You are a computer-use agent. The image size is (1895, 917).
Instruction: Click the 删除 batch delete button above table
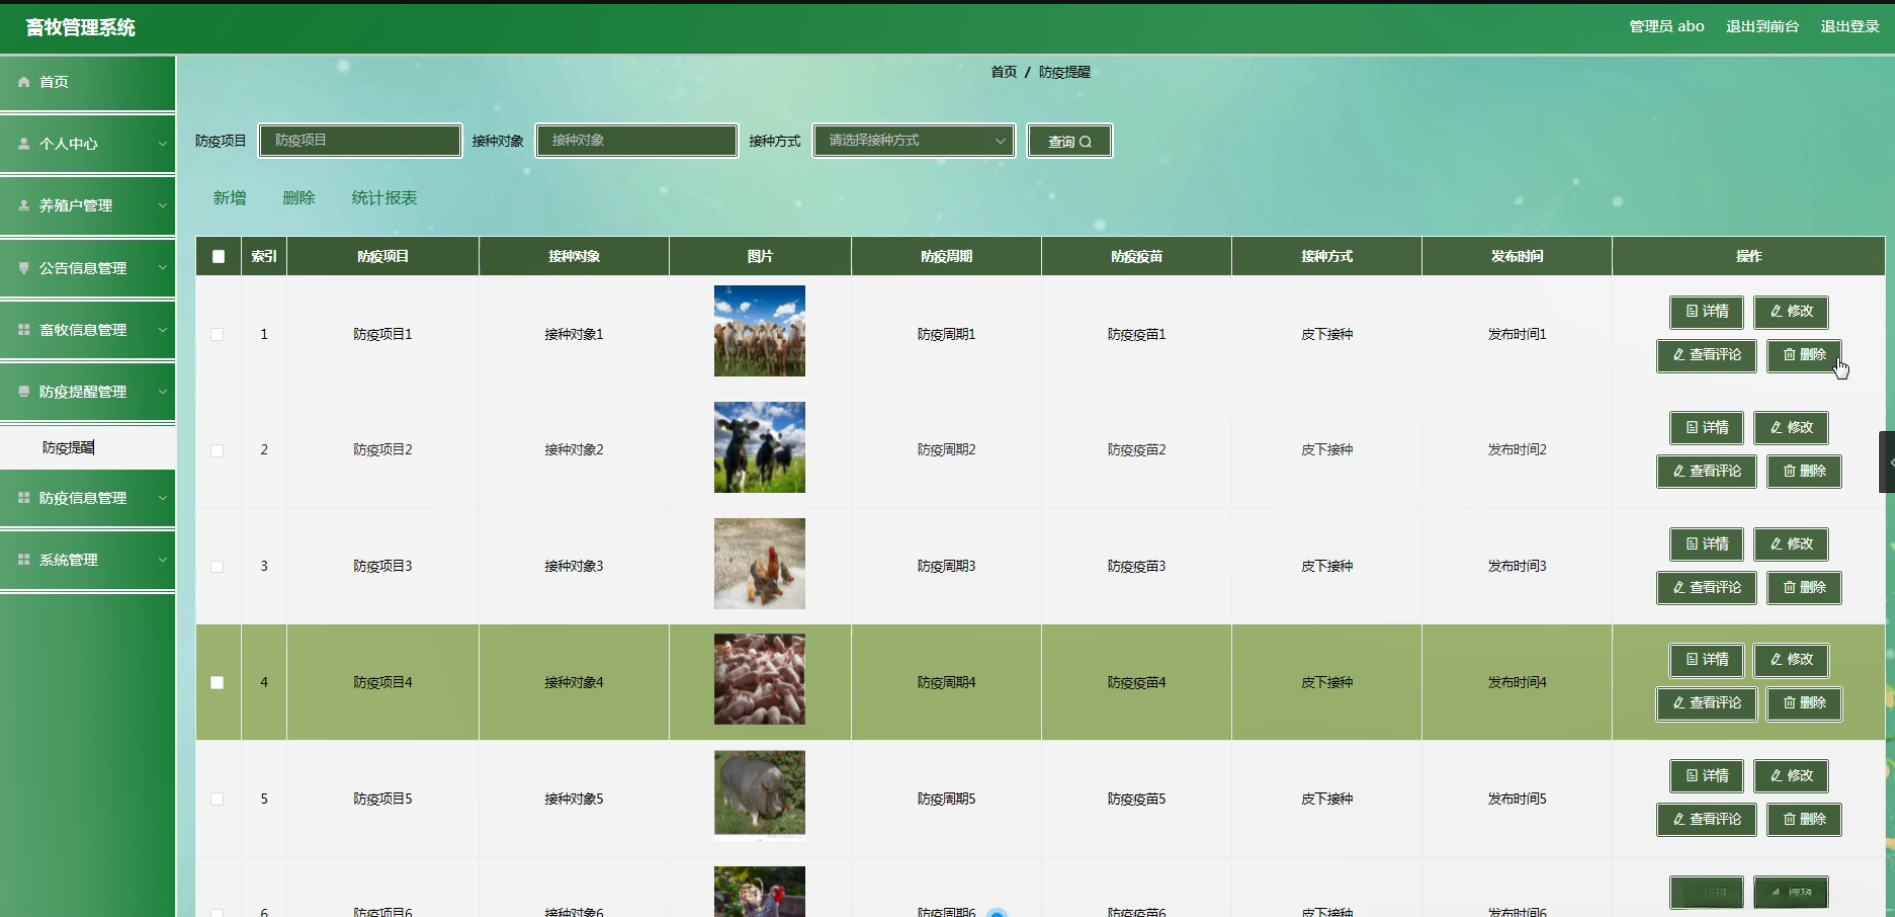pyautogui.click(x=299, y=198)
